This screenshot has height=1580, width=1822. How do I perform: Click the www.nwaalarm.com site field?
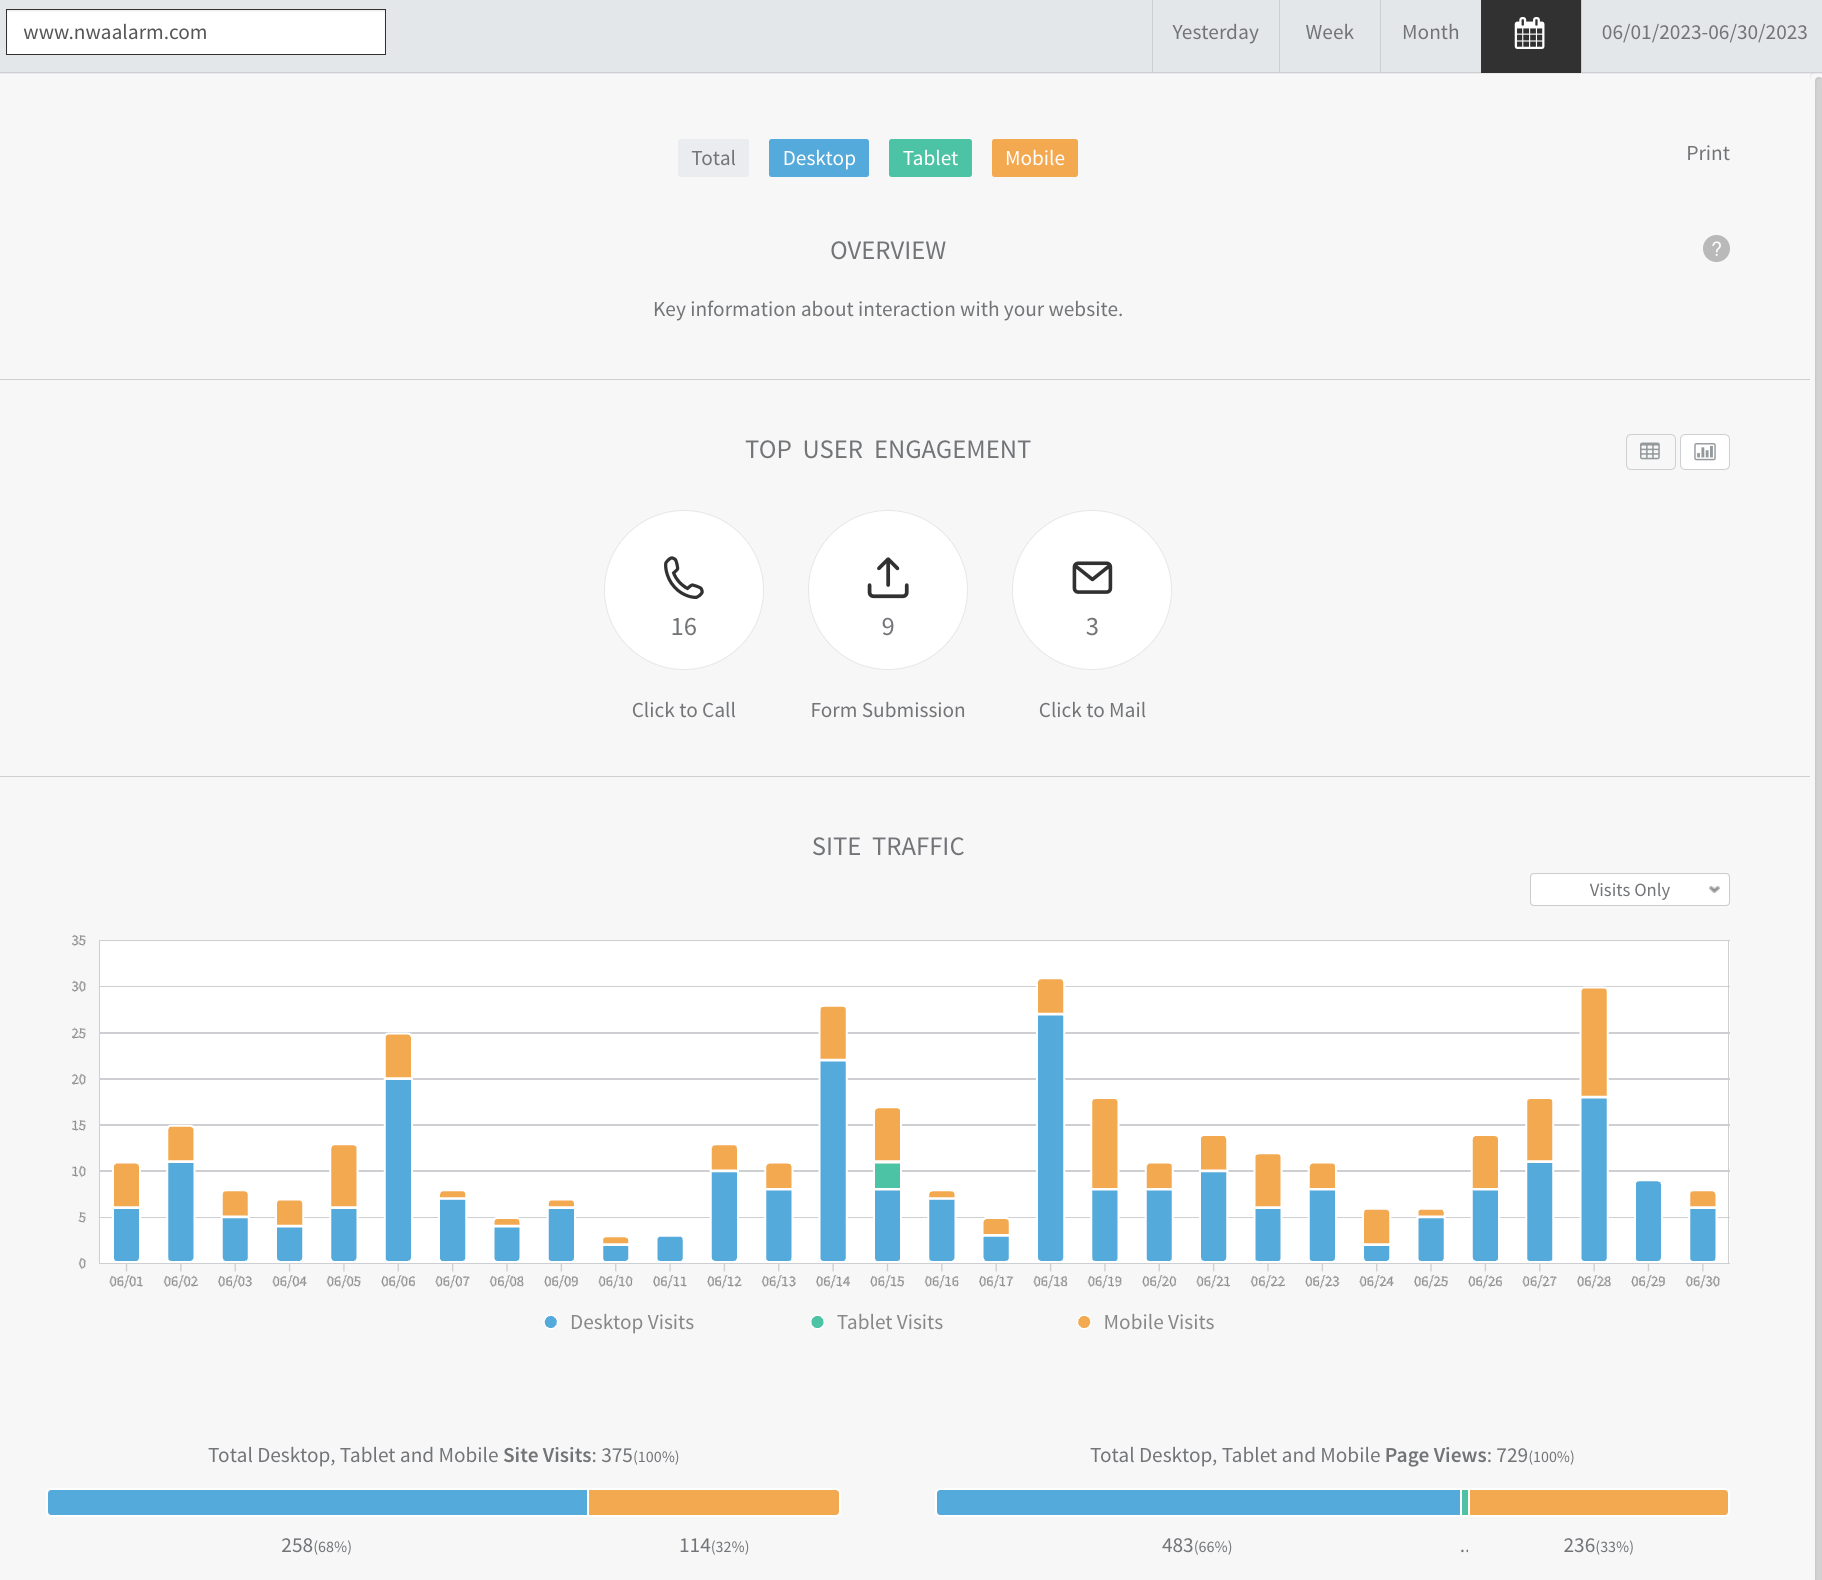pos(196,32)
